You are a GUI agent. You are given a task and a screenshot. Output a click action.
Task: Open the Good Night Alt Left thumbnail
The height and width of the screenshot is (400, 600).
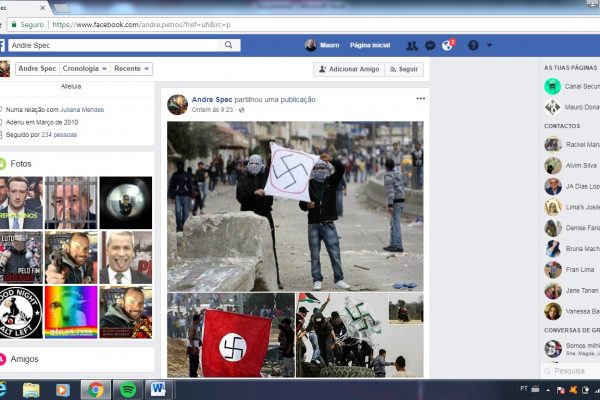(21, 312)
